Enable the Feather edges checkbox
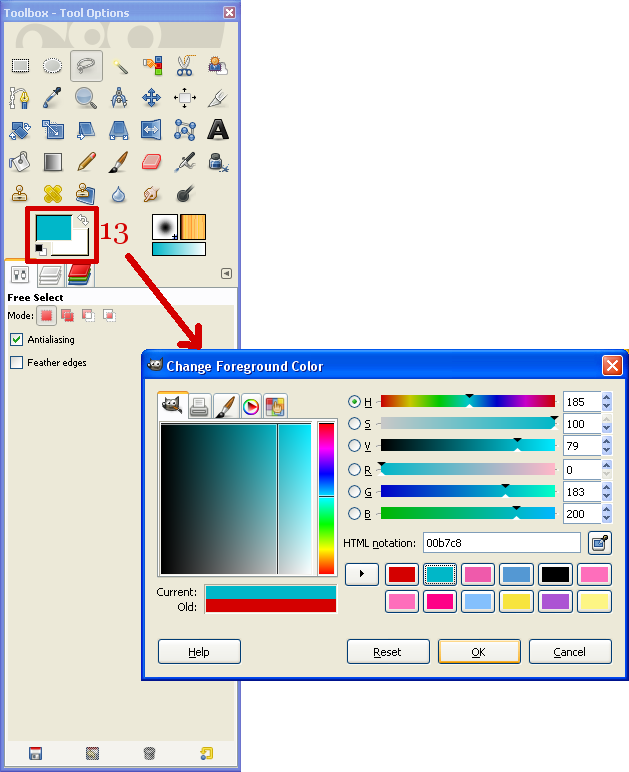The width and height of the screenshot is (629, 772). pos(16,362)
